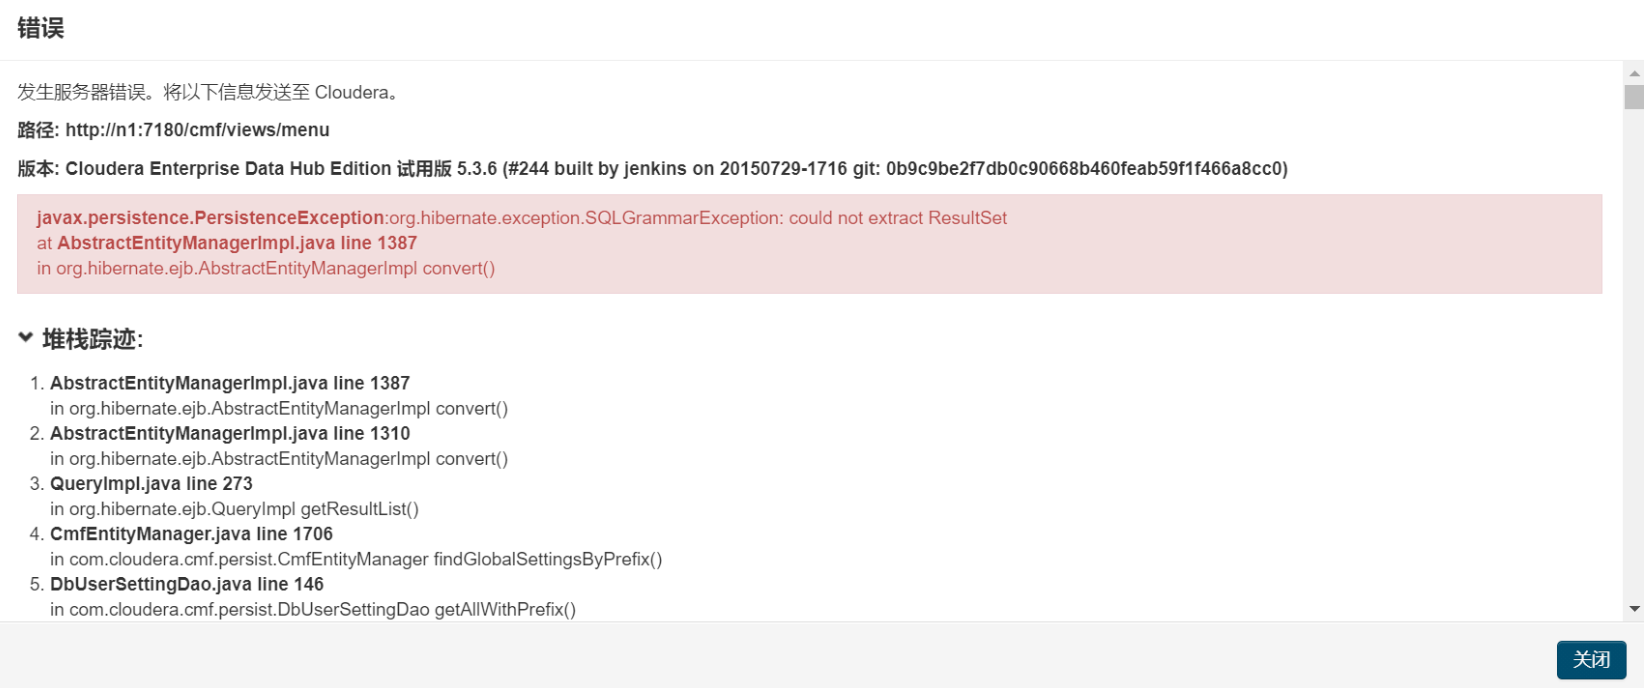Click the 关闭 button
Image resolution: width=1644 pixels, height=688 pixels.
point(1591,660)
